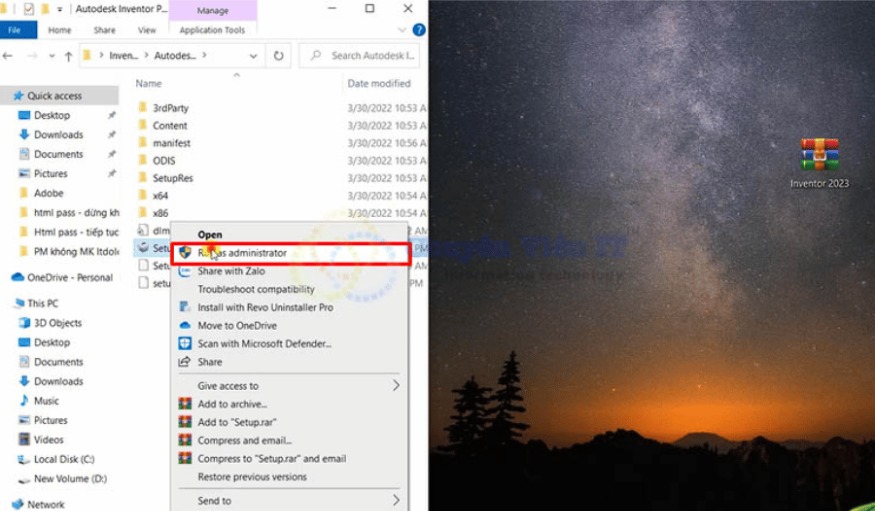Screen dimensions: 875x511
Task: Open the Inventor 2023 archive on desktop
Action: click(x=819, y=156)
